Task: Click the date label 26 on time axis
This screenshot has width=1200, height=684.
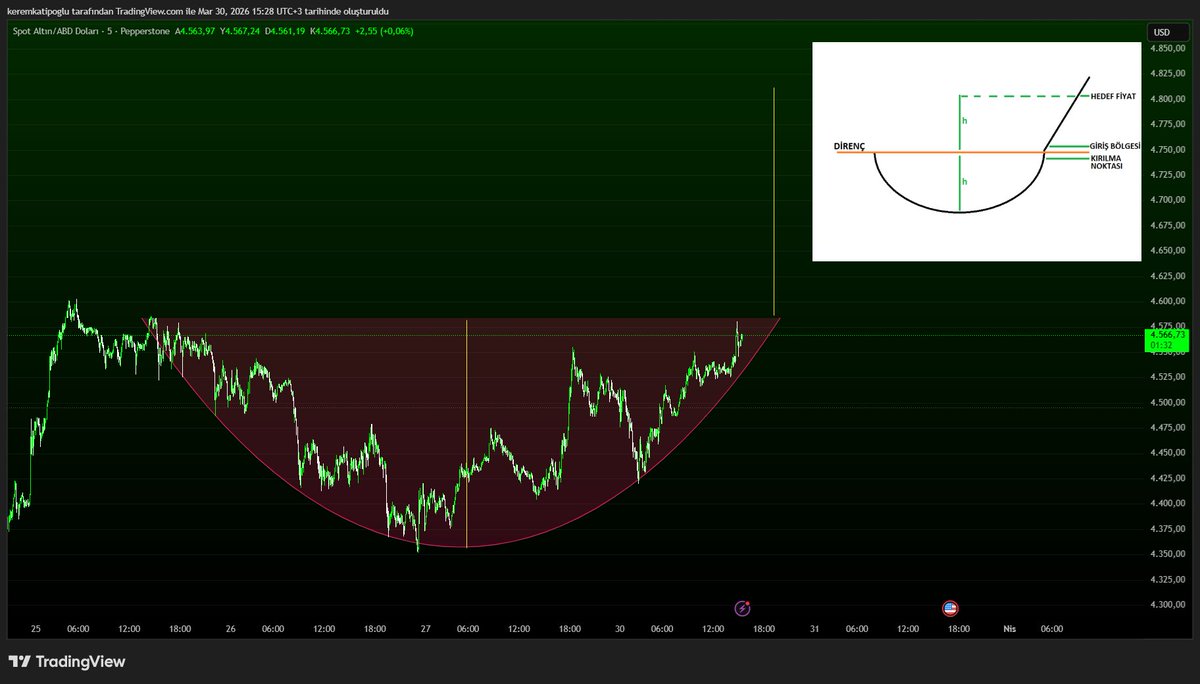Action: [x=231, y=629]
